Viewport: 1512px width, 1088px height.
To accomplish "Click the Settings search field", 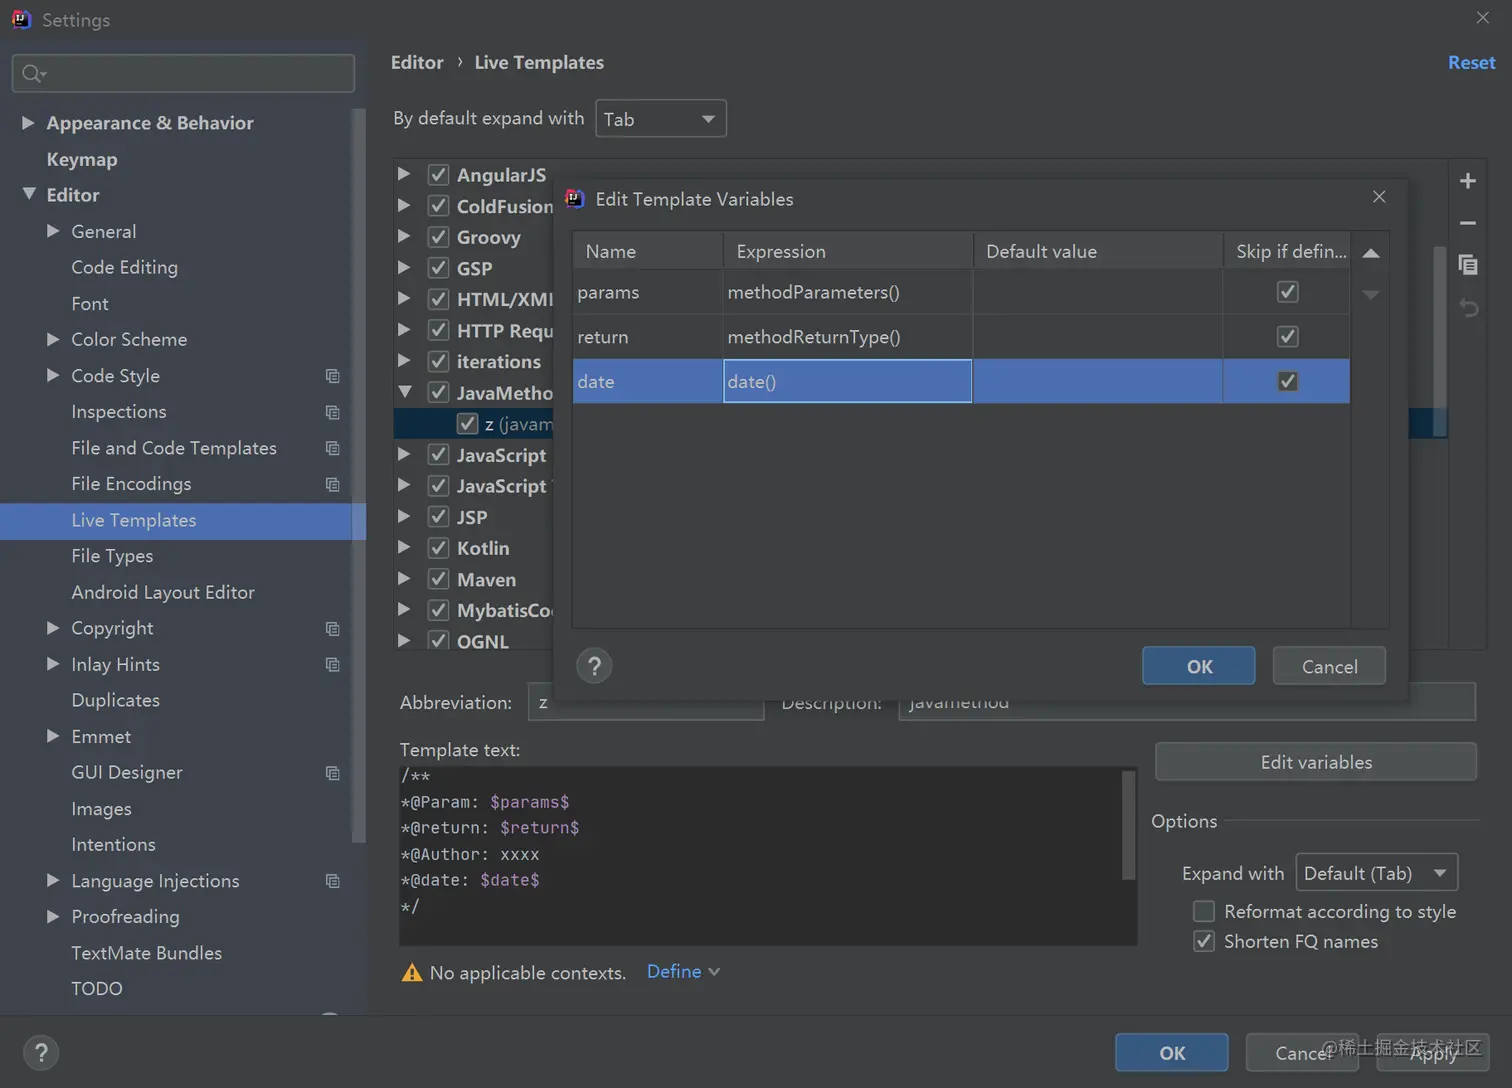I will (183, 73).
